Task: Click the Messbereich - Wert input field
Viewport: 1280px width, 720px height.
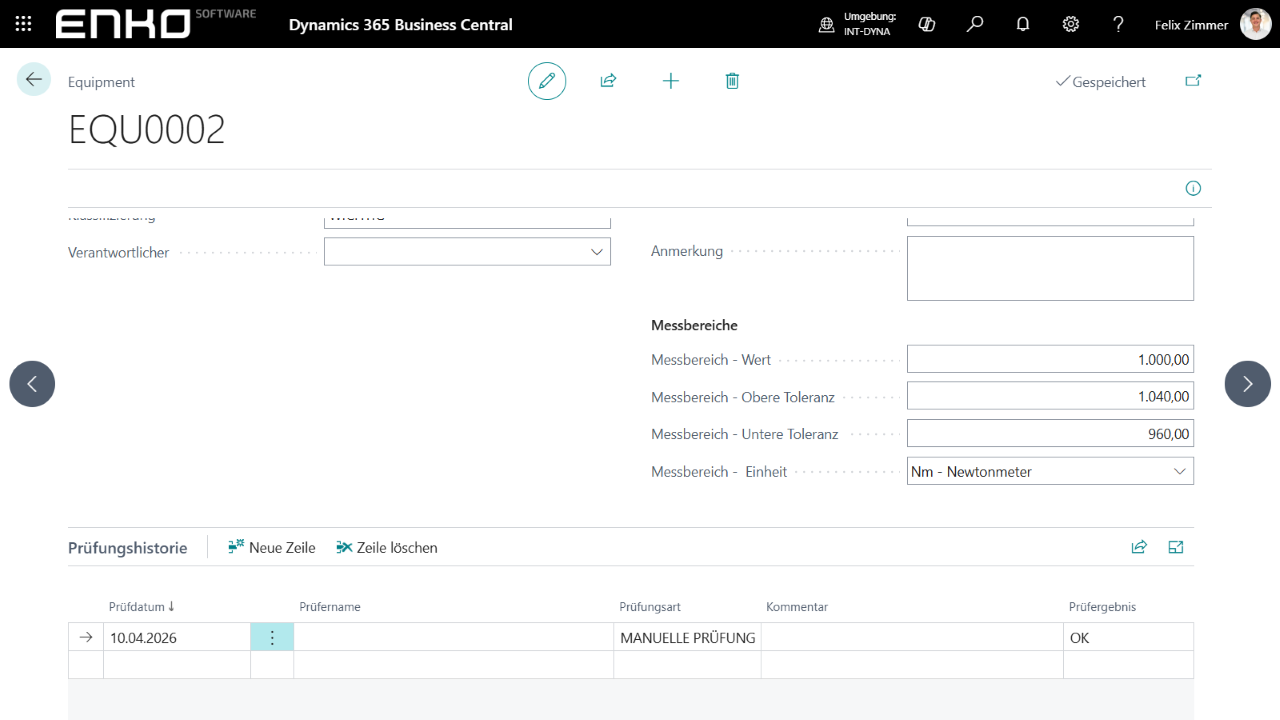Action: 1050,358
